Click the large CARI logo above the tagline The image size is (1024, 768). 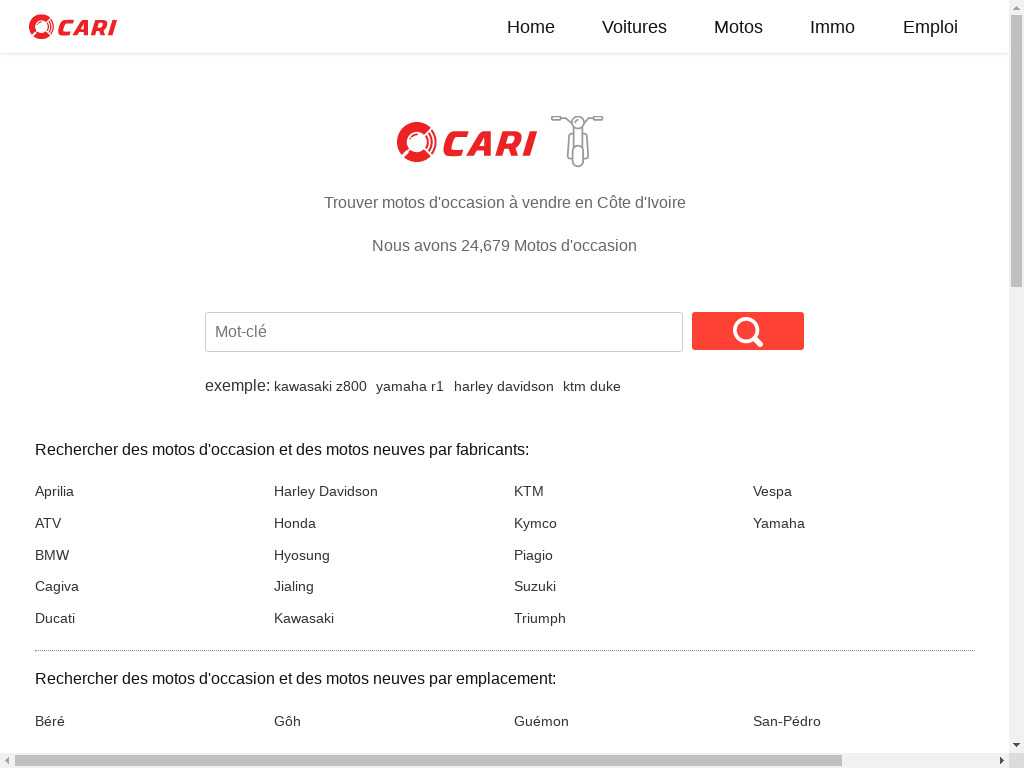[x=467, y=142]
